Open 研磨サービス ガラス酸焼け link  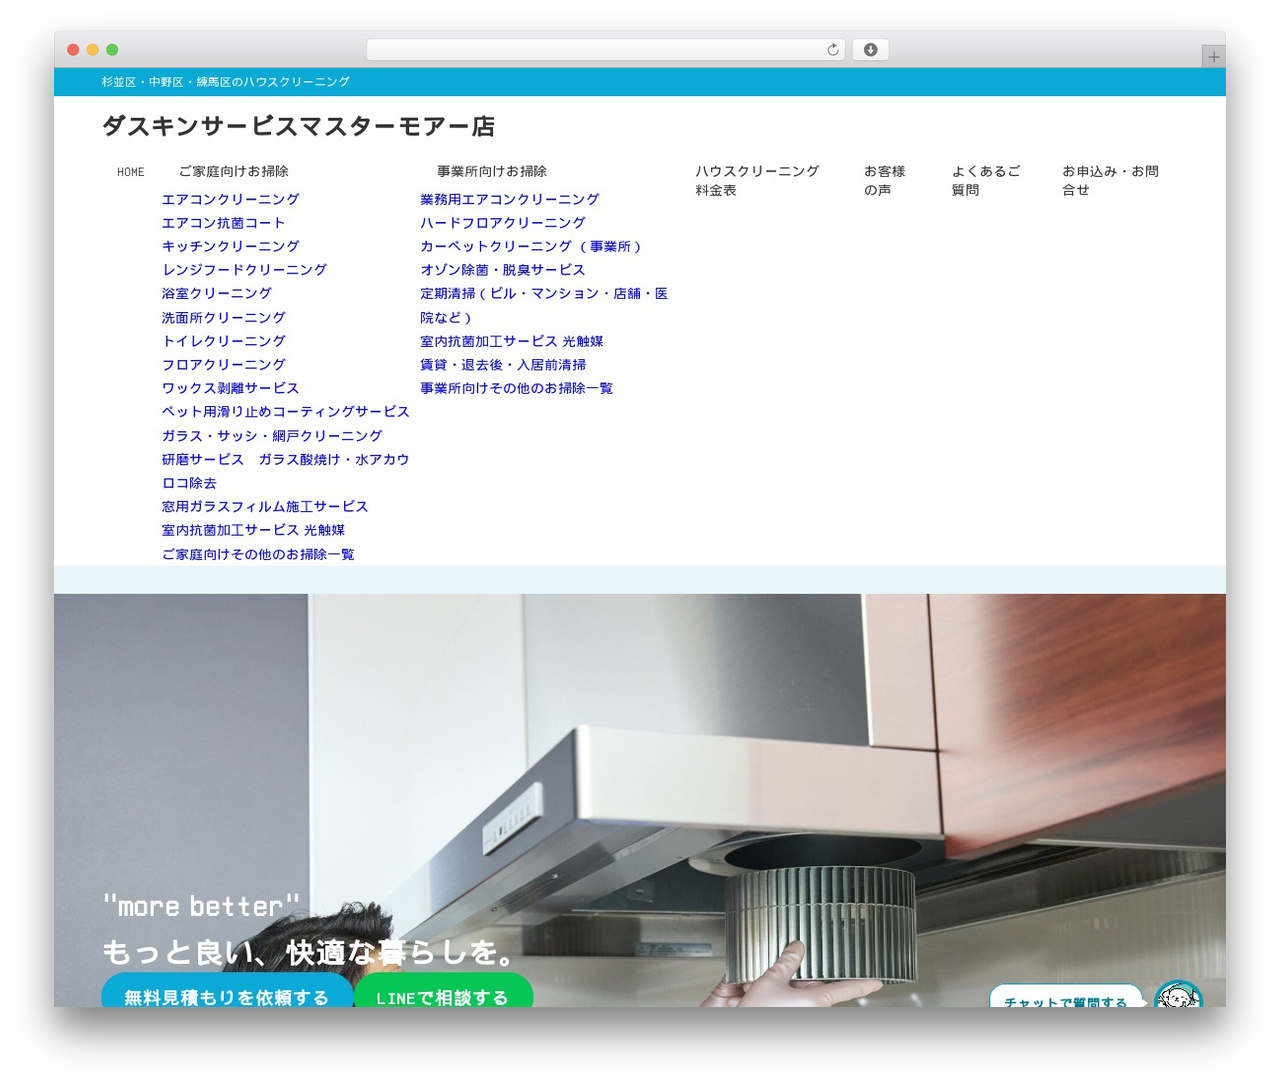pos(285,471)
